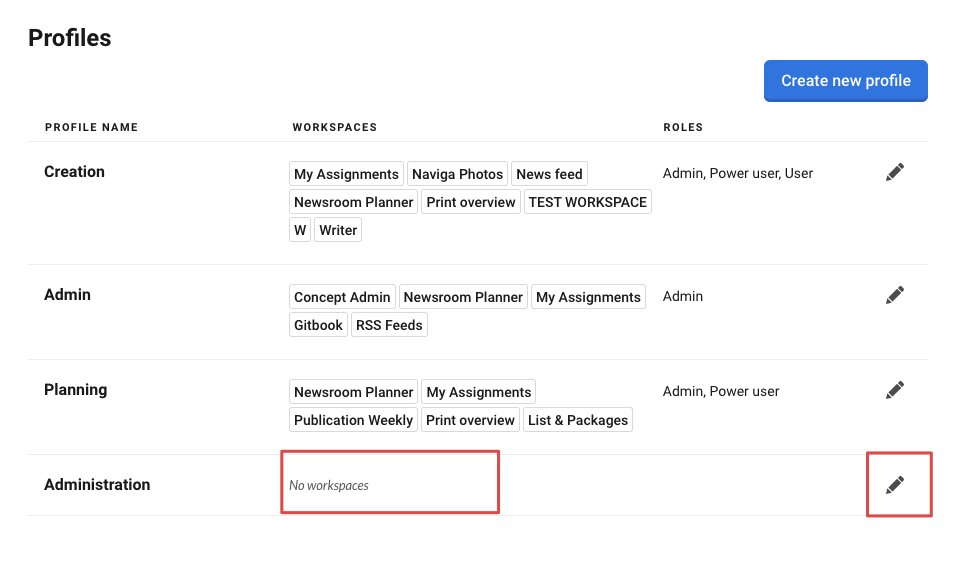Click My Assignments tag in Planning row
The image size is (974, 570).
tap(478, 392)
